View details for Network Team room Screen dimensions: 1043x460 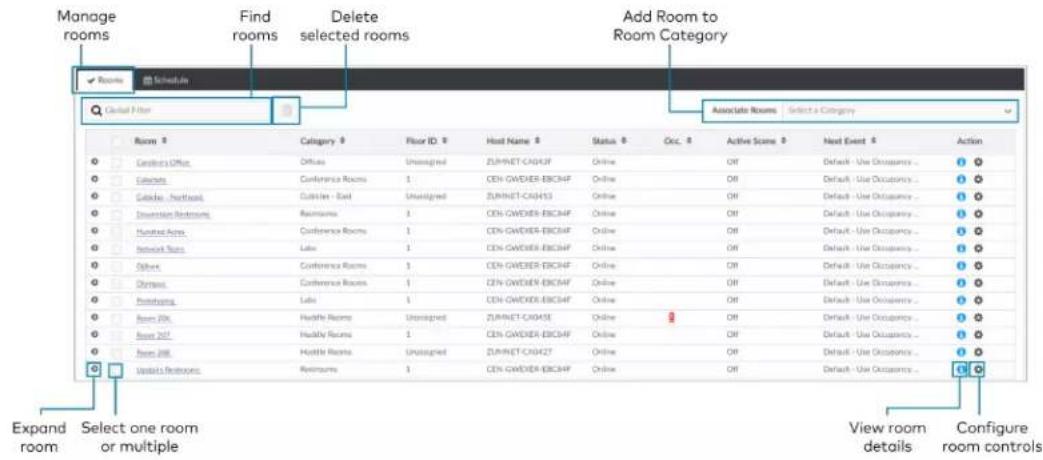(x=960, y=249)
